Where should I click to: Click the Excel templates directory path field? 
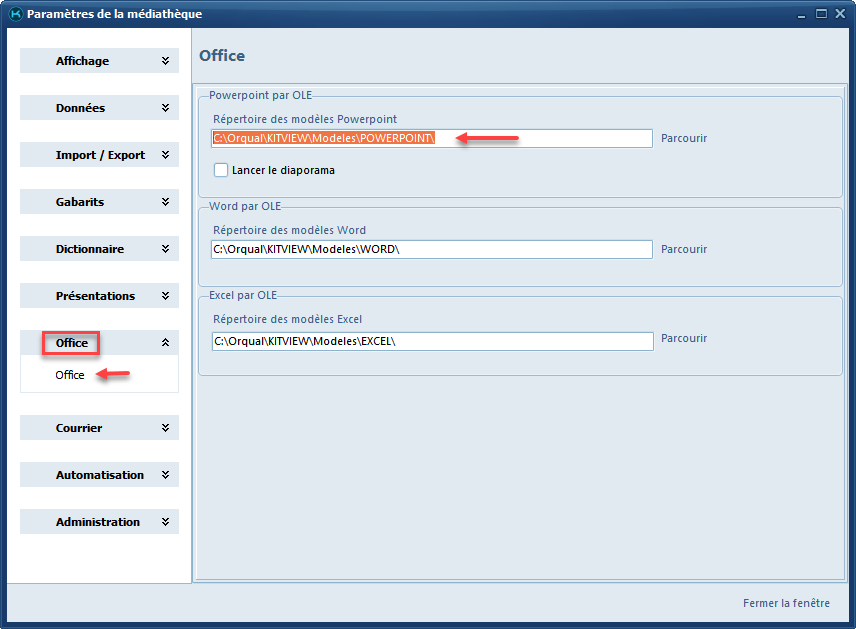pyautogui.click(x=431, y=341)
